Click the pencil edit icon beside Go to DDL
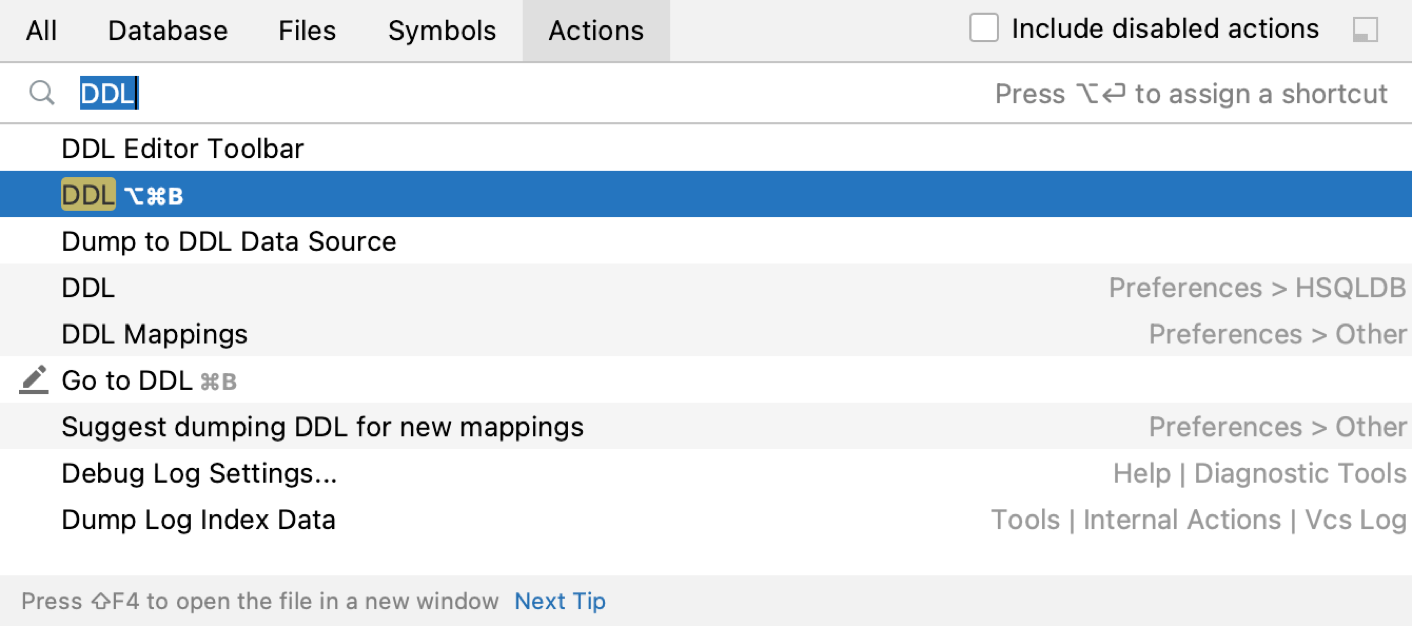 pos(33,378)
